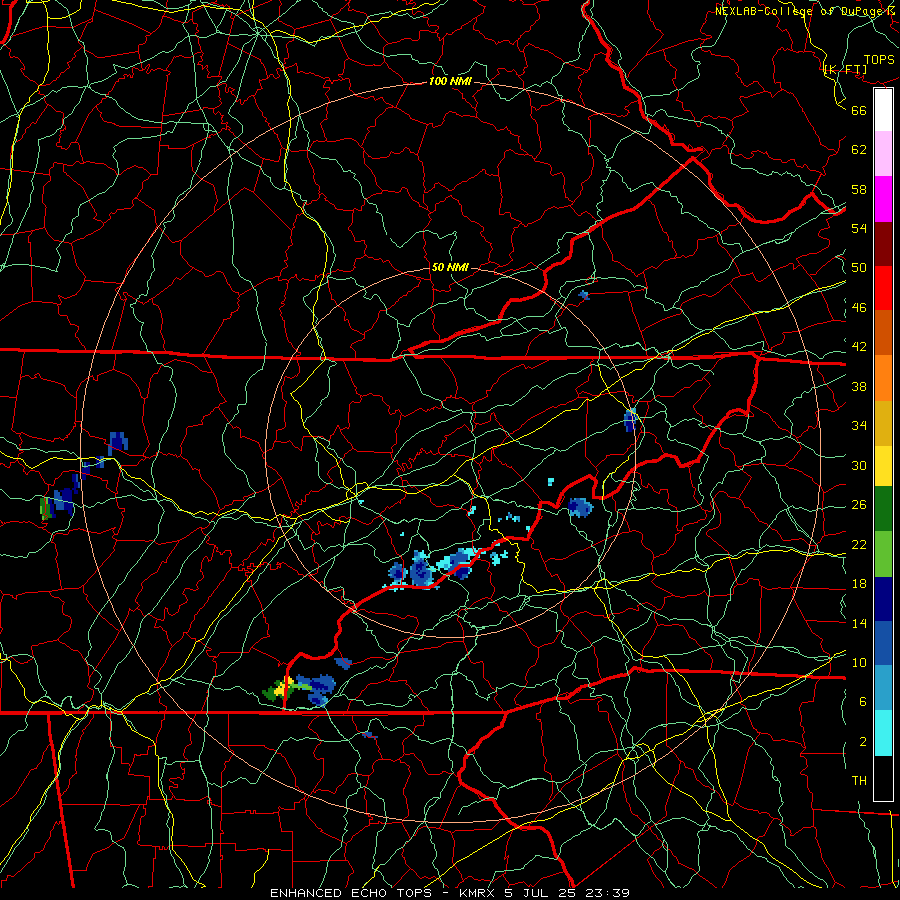
Task: Select the black TH legend block
Action: click(883, 778)
